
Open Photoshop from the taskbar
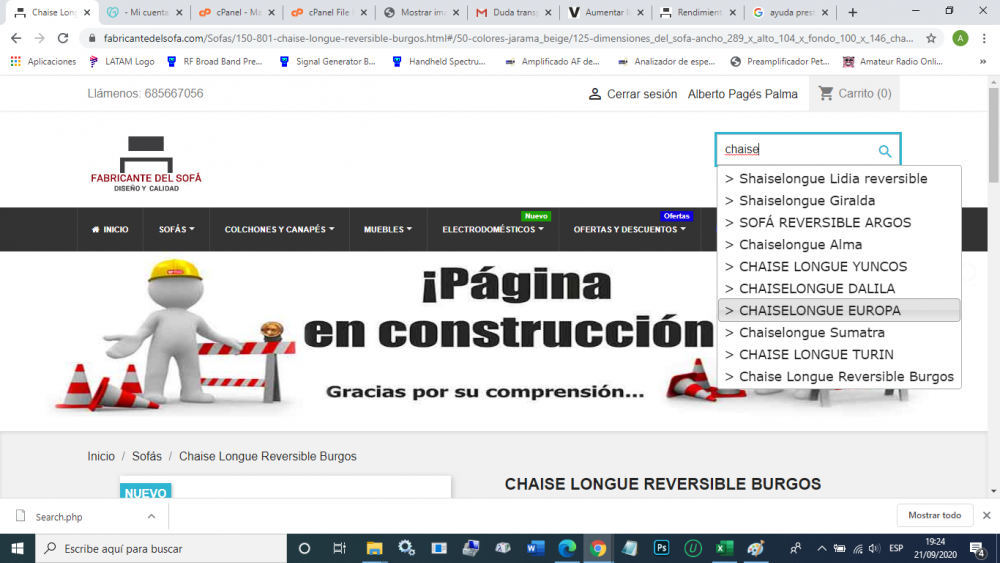661,548
